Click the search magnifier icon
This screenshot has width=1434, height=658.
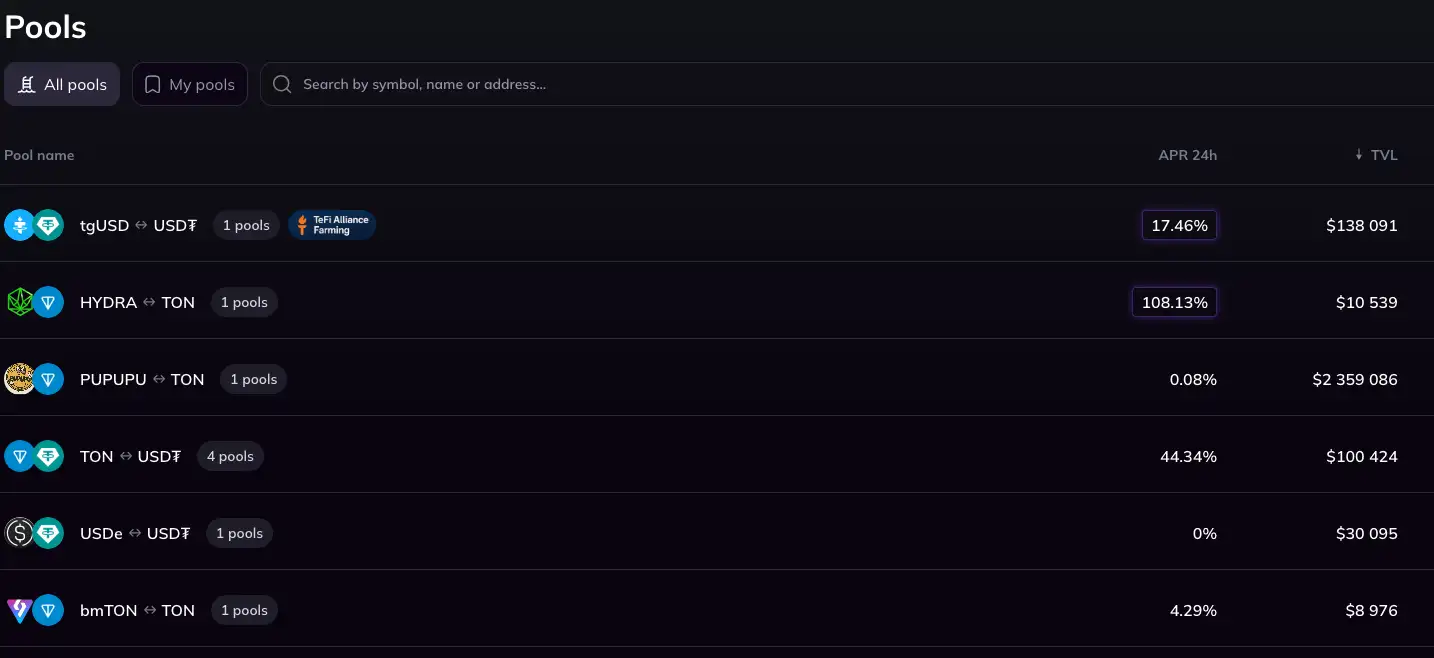(283, 84)
